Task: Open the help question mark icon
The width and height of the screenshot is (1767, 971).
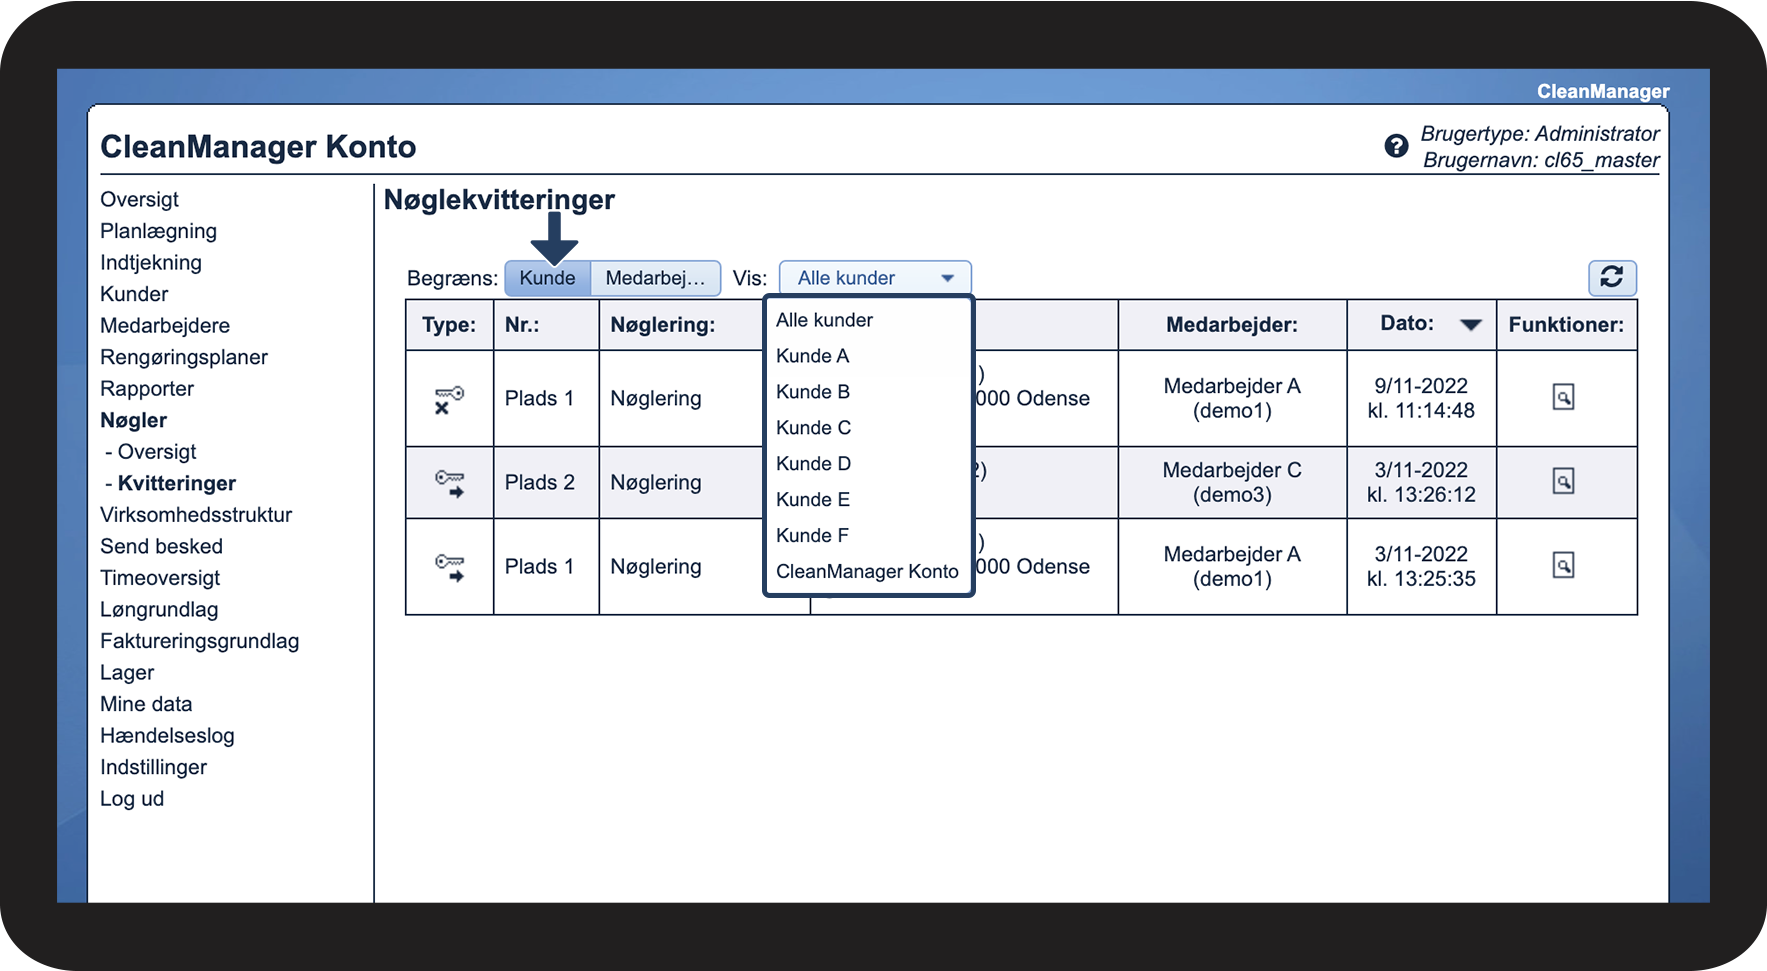Action: pos(1396,146)
